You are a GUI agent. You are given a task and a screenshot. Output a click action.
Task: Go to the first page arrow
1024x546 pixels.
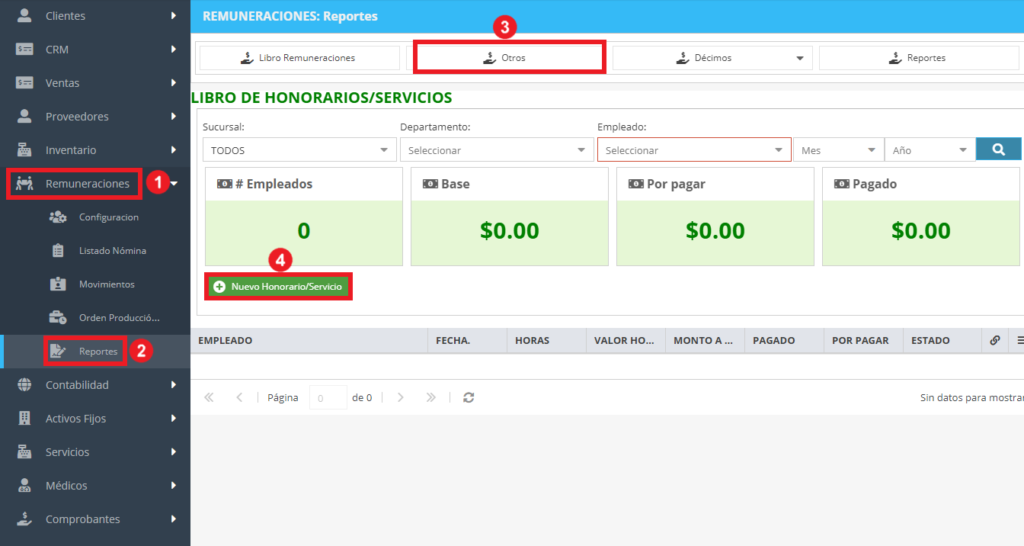(209, 397)
